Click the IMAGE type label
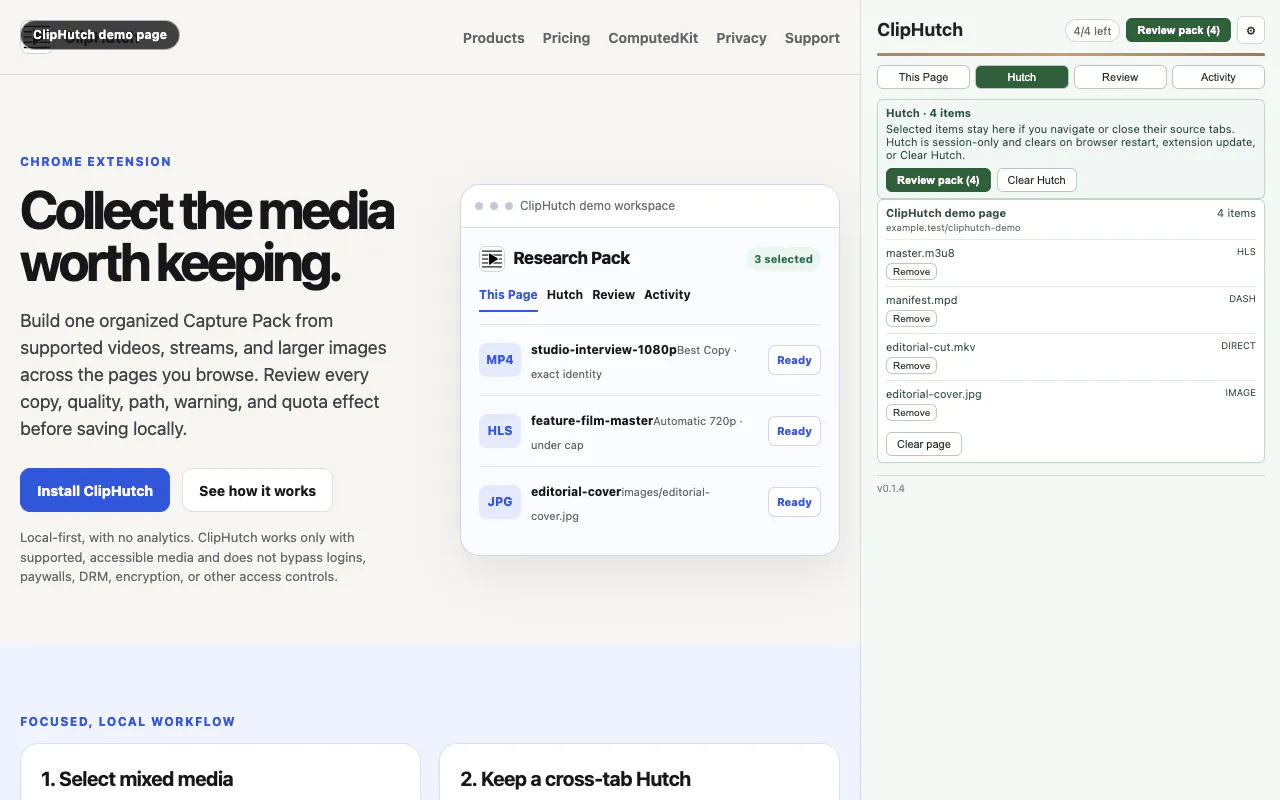1280x800 pixels. coord(1240,393)
